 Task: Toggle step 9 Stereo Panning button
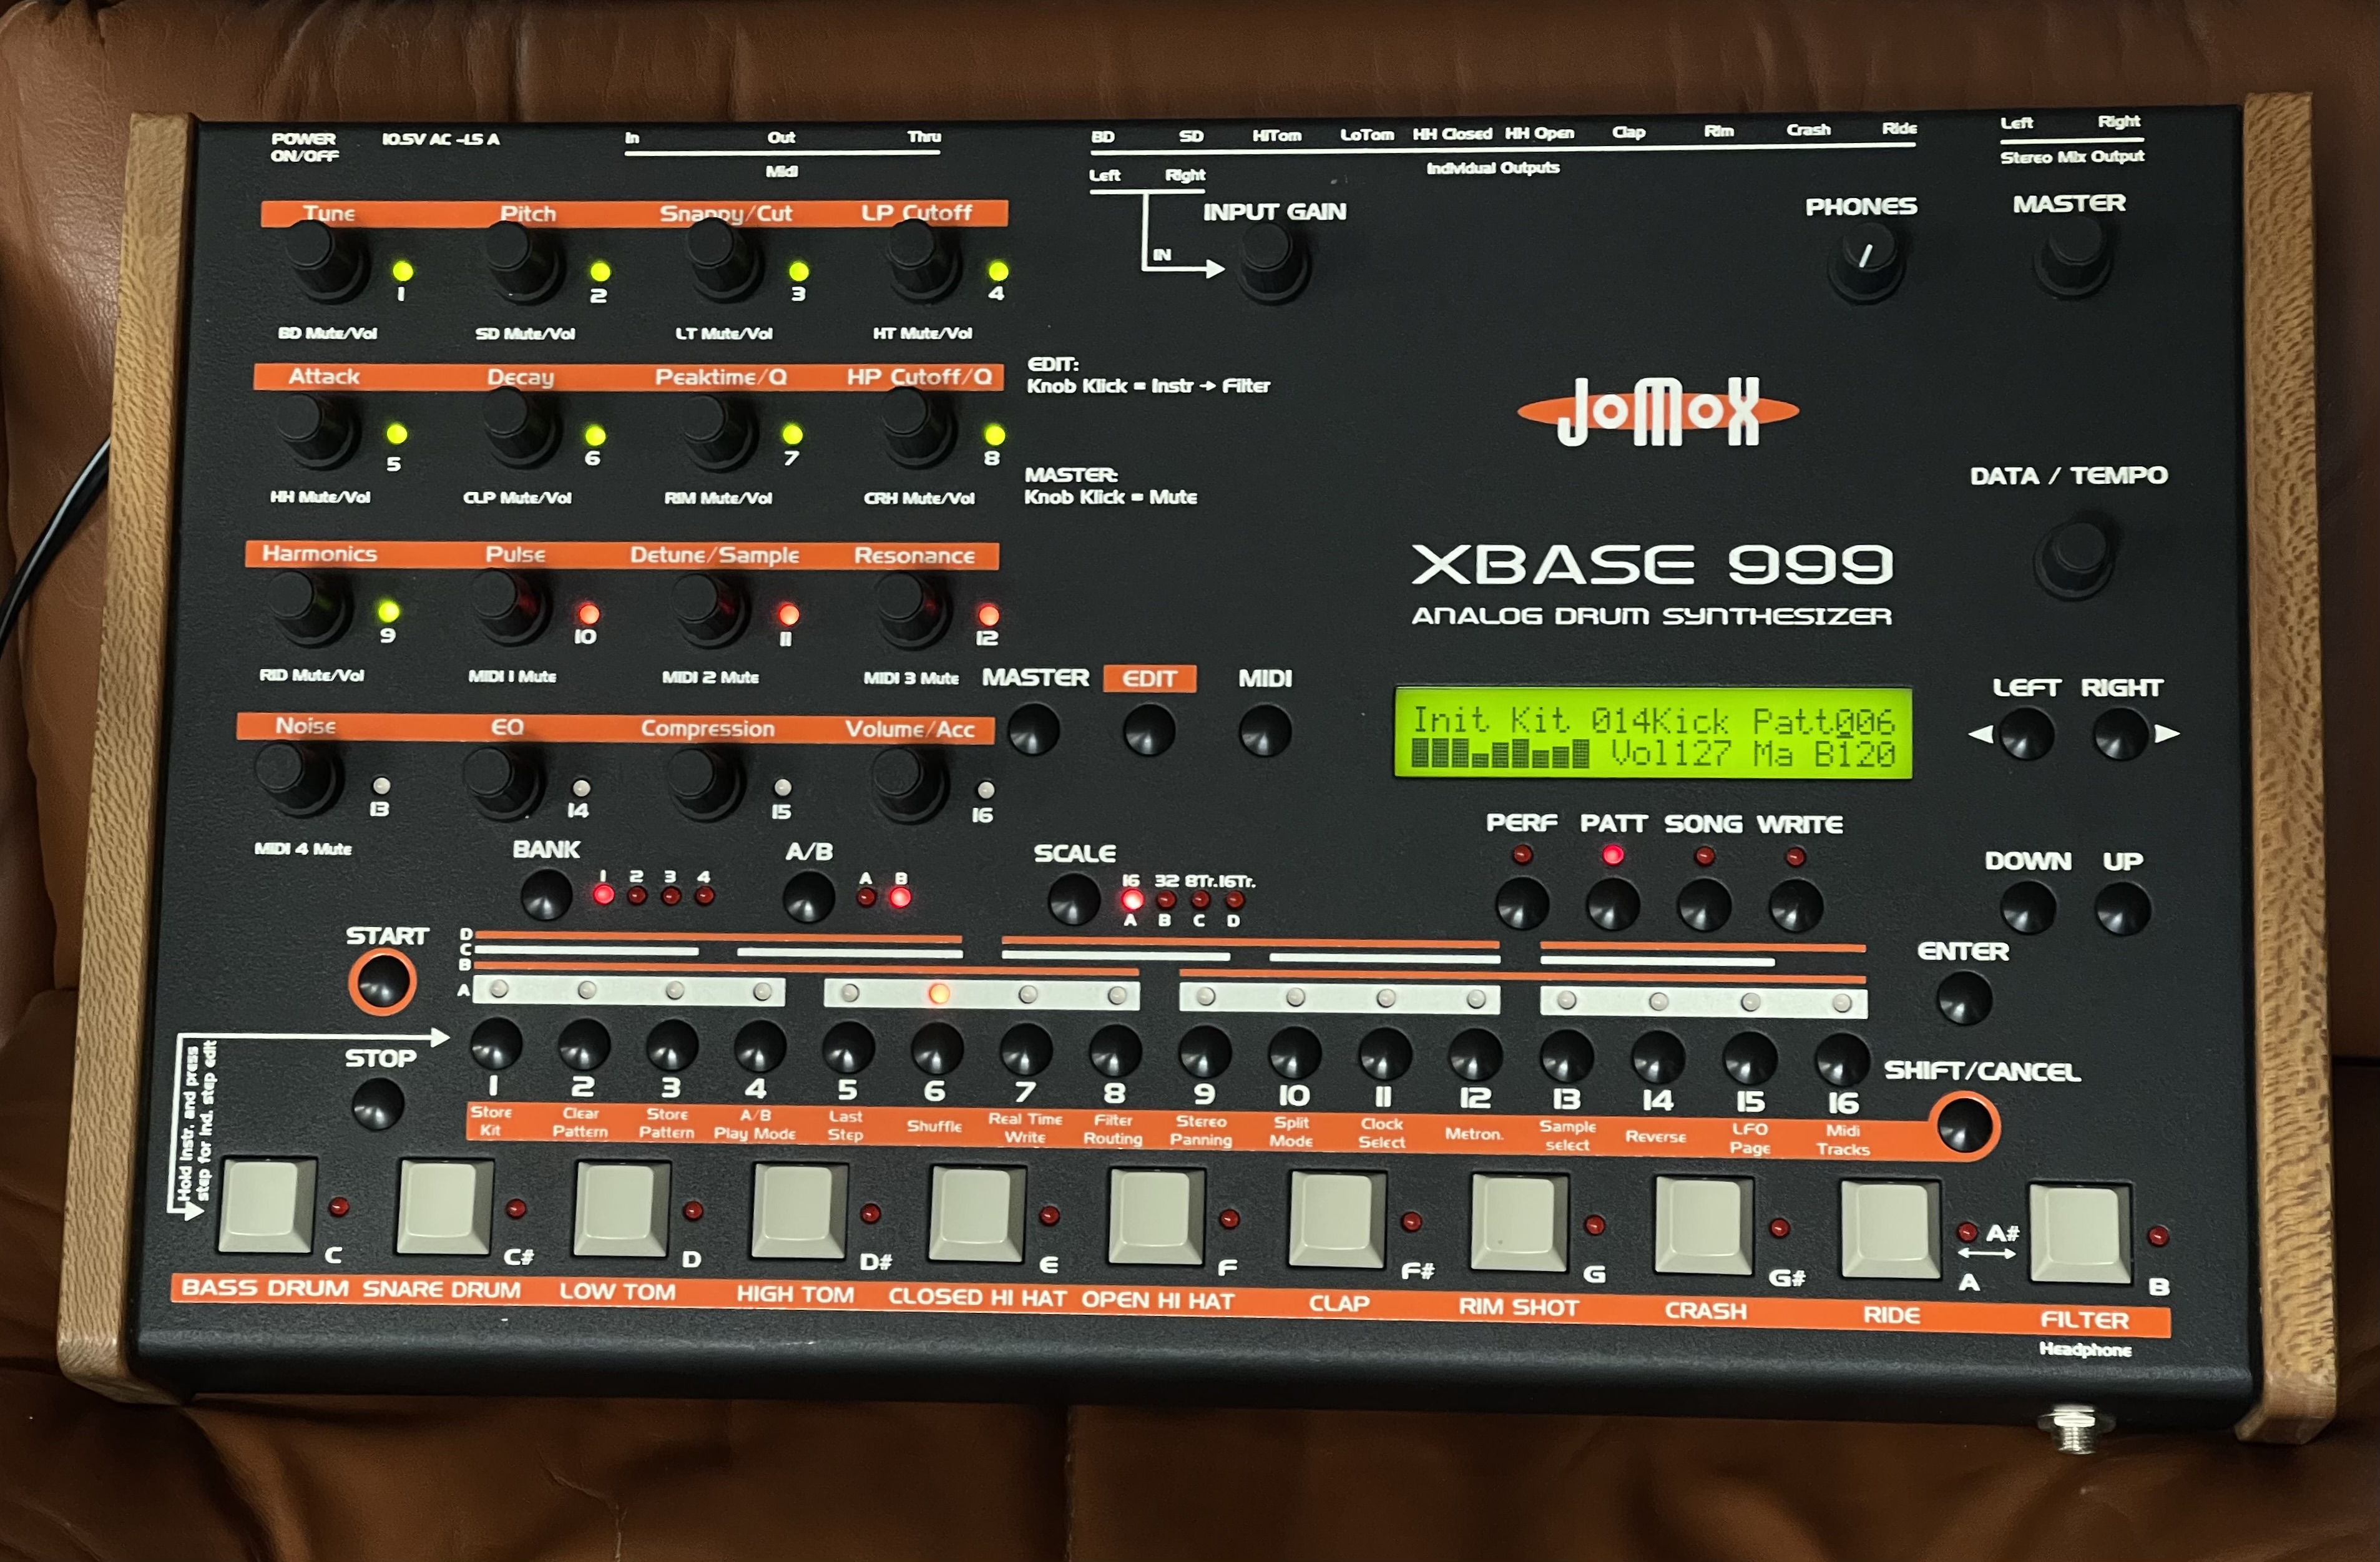pos(1205,1053)
